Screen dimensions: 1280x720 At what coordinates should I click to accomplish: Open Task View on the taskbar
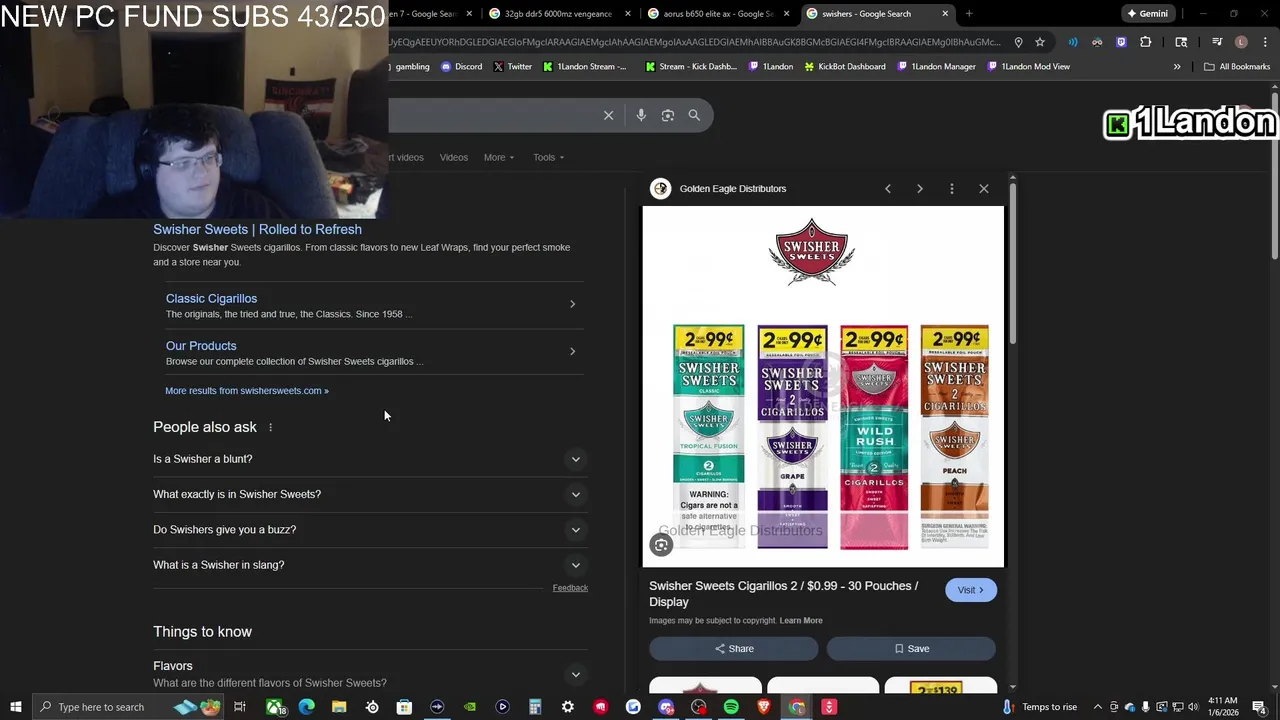click(x=240, y=707)
